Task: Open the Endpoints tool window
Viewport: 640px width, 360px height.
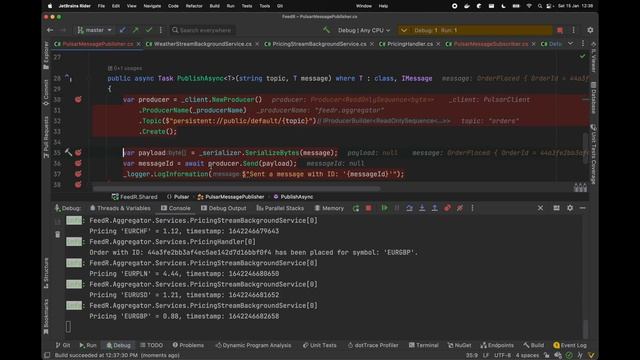Action: pyautogui.click(x=497, y=345)
